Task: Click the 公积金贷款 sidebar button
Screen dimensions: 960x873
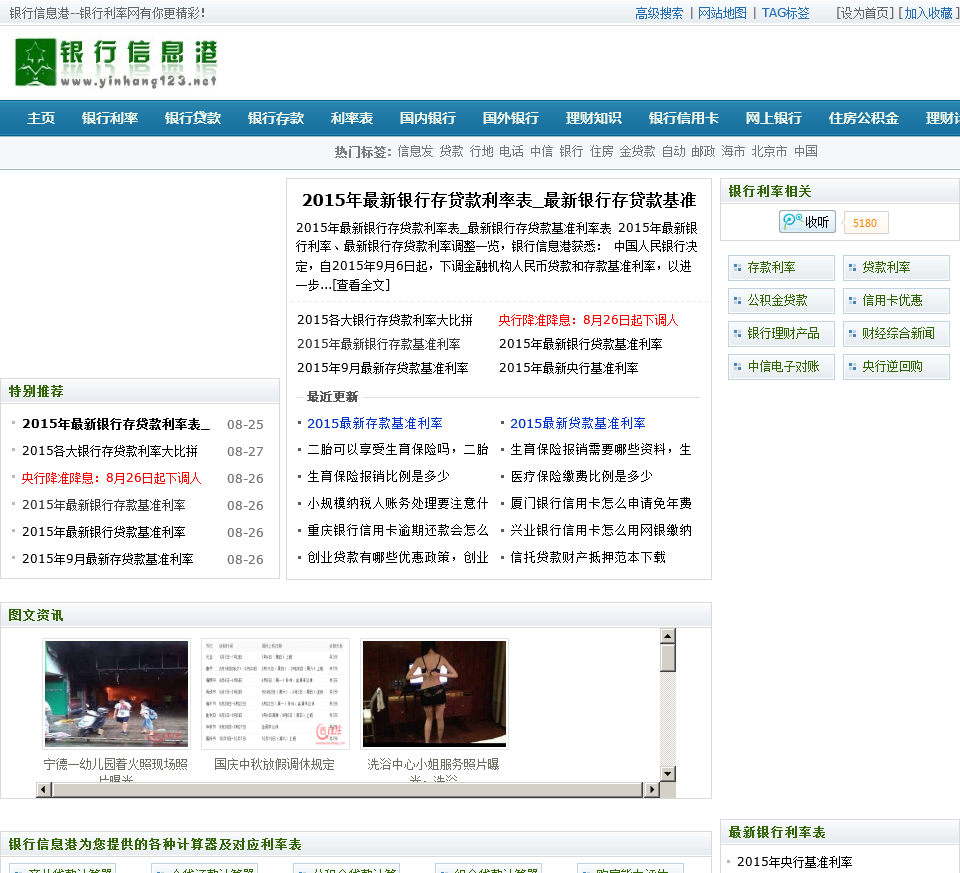Action: [781, 301]
